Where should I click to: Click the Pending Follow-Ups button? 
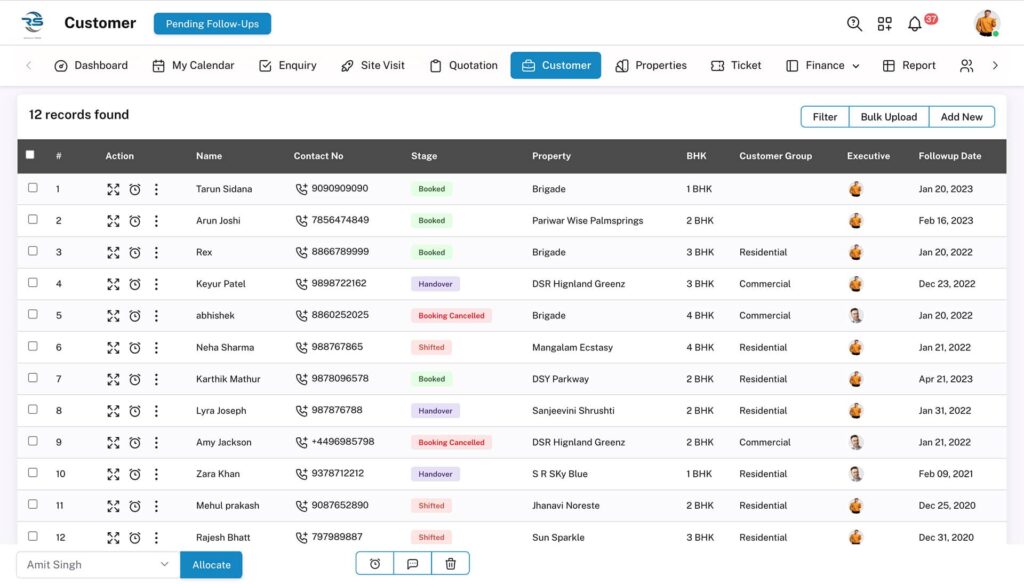(x=212, y=24)
